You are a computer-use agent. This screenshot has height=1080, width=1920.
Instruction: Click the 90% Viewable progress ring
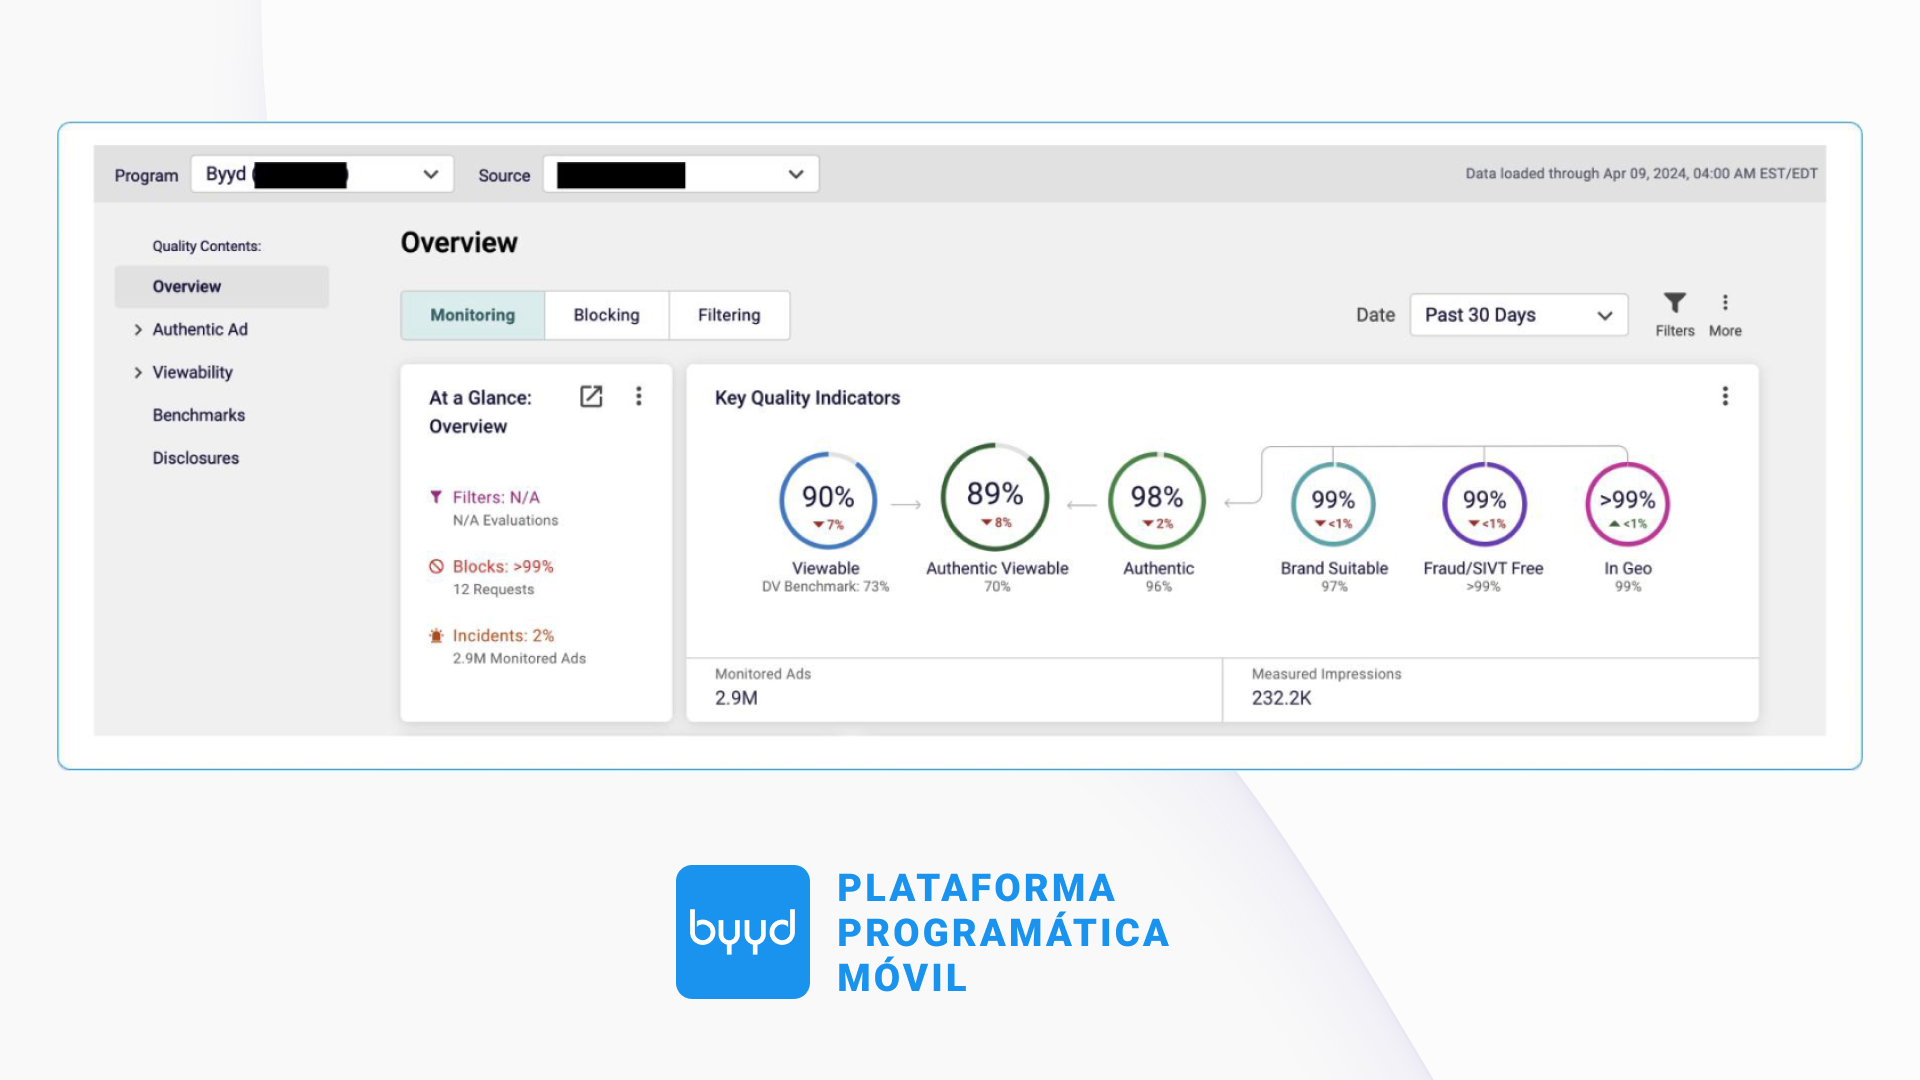tap(827, 501)
